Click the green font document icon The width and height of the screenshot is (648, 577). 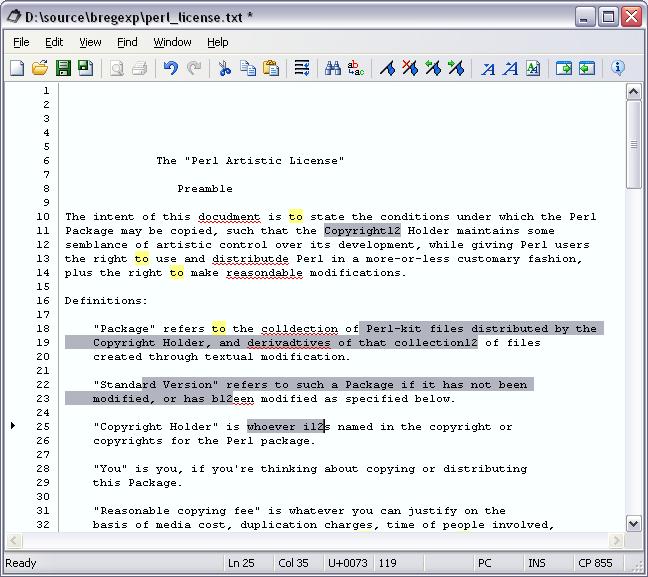533,68
